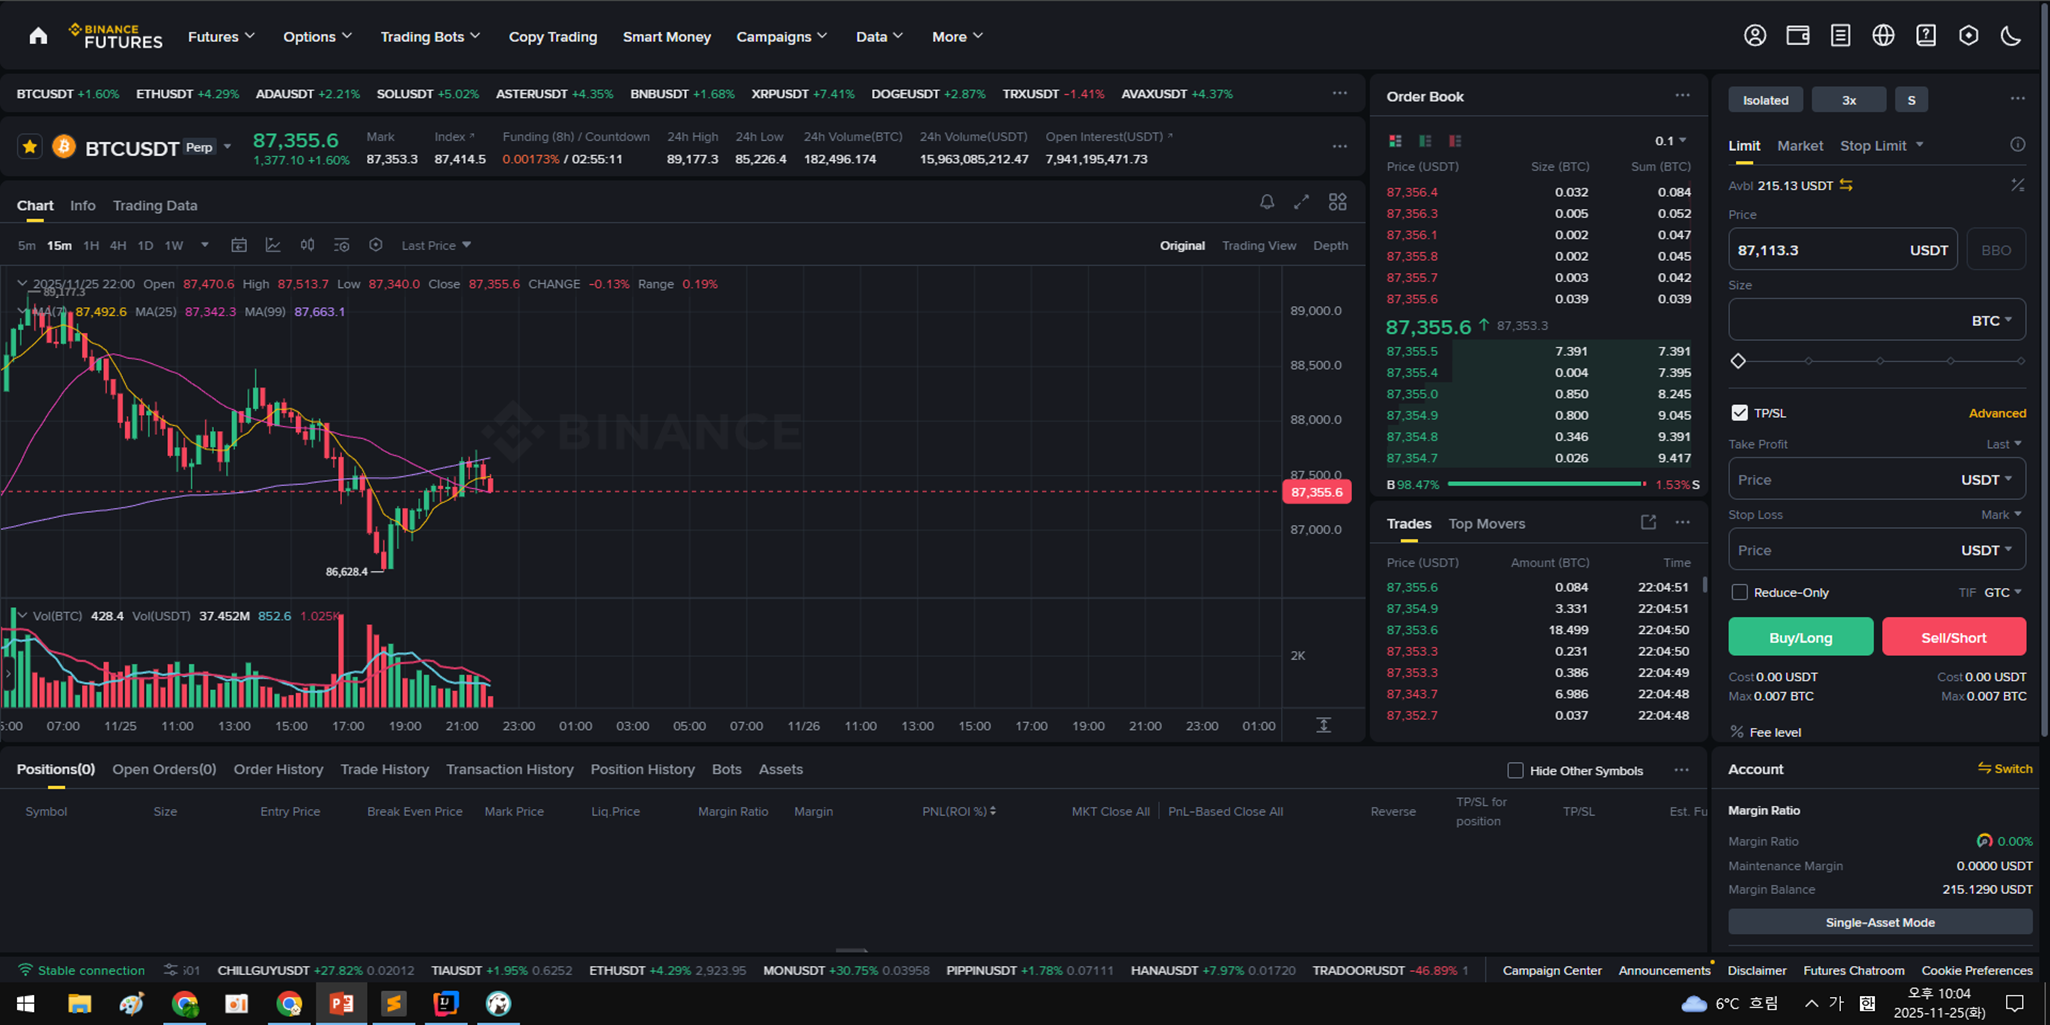Image resolution: width=2050 pixels, height=1025 pixels.
Task: Click the globe language icon
Action: pyautogui.click(x=1883, y=36)
